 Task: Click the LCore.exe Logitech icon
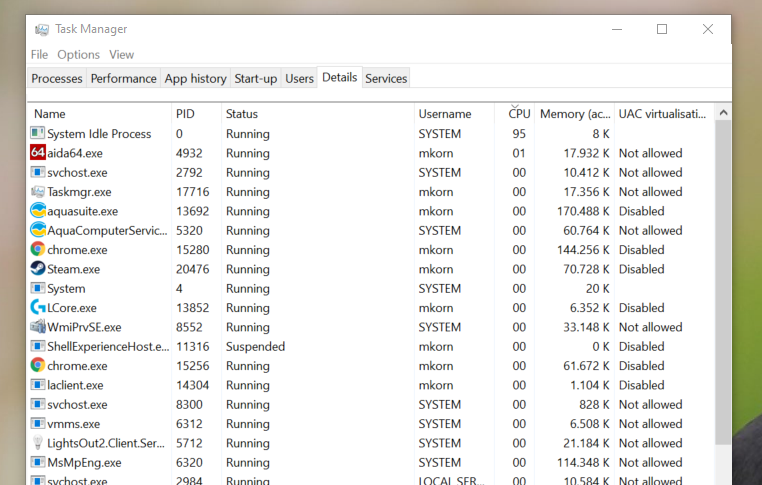[x=37, y=307]
